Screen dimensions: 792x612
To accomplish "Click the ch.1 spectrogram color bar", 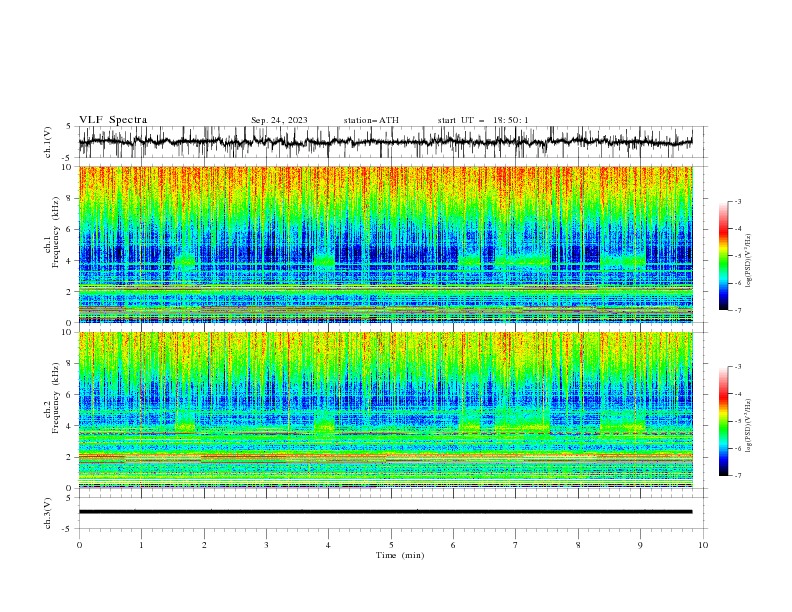I will [x=723, y=256].
